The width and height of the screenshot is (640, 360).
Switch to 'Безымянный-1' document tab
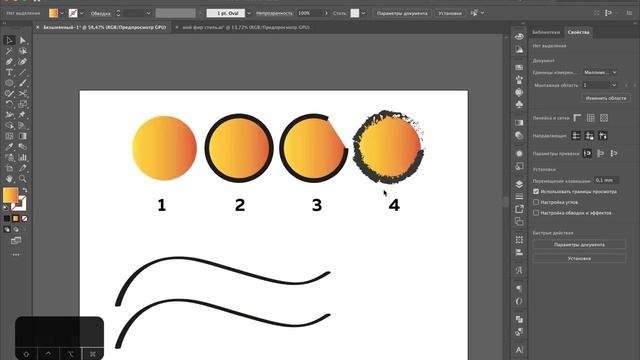(x=104, y=27)
